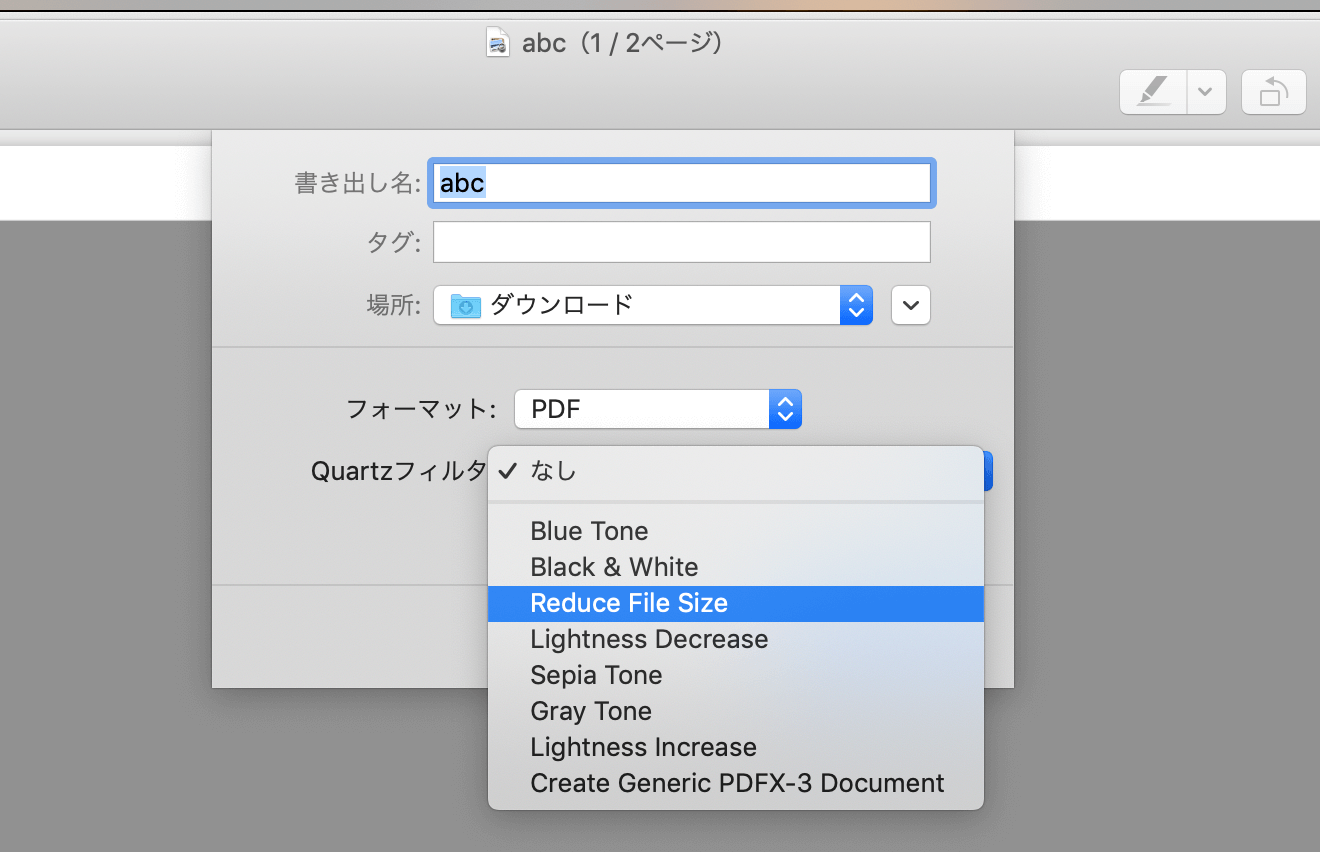Click the window title abc（1 / 2ページ）

(621, 43)
